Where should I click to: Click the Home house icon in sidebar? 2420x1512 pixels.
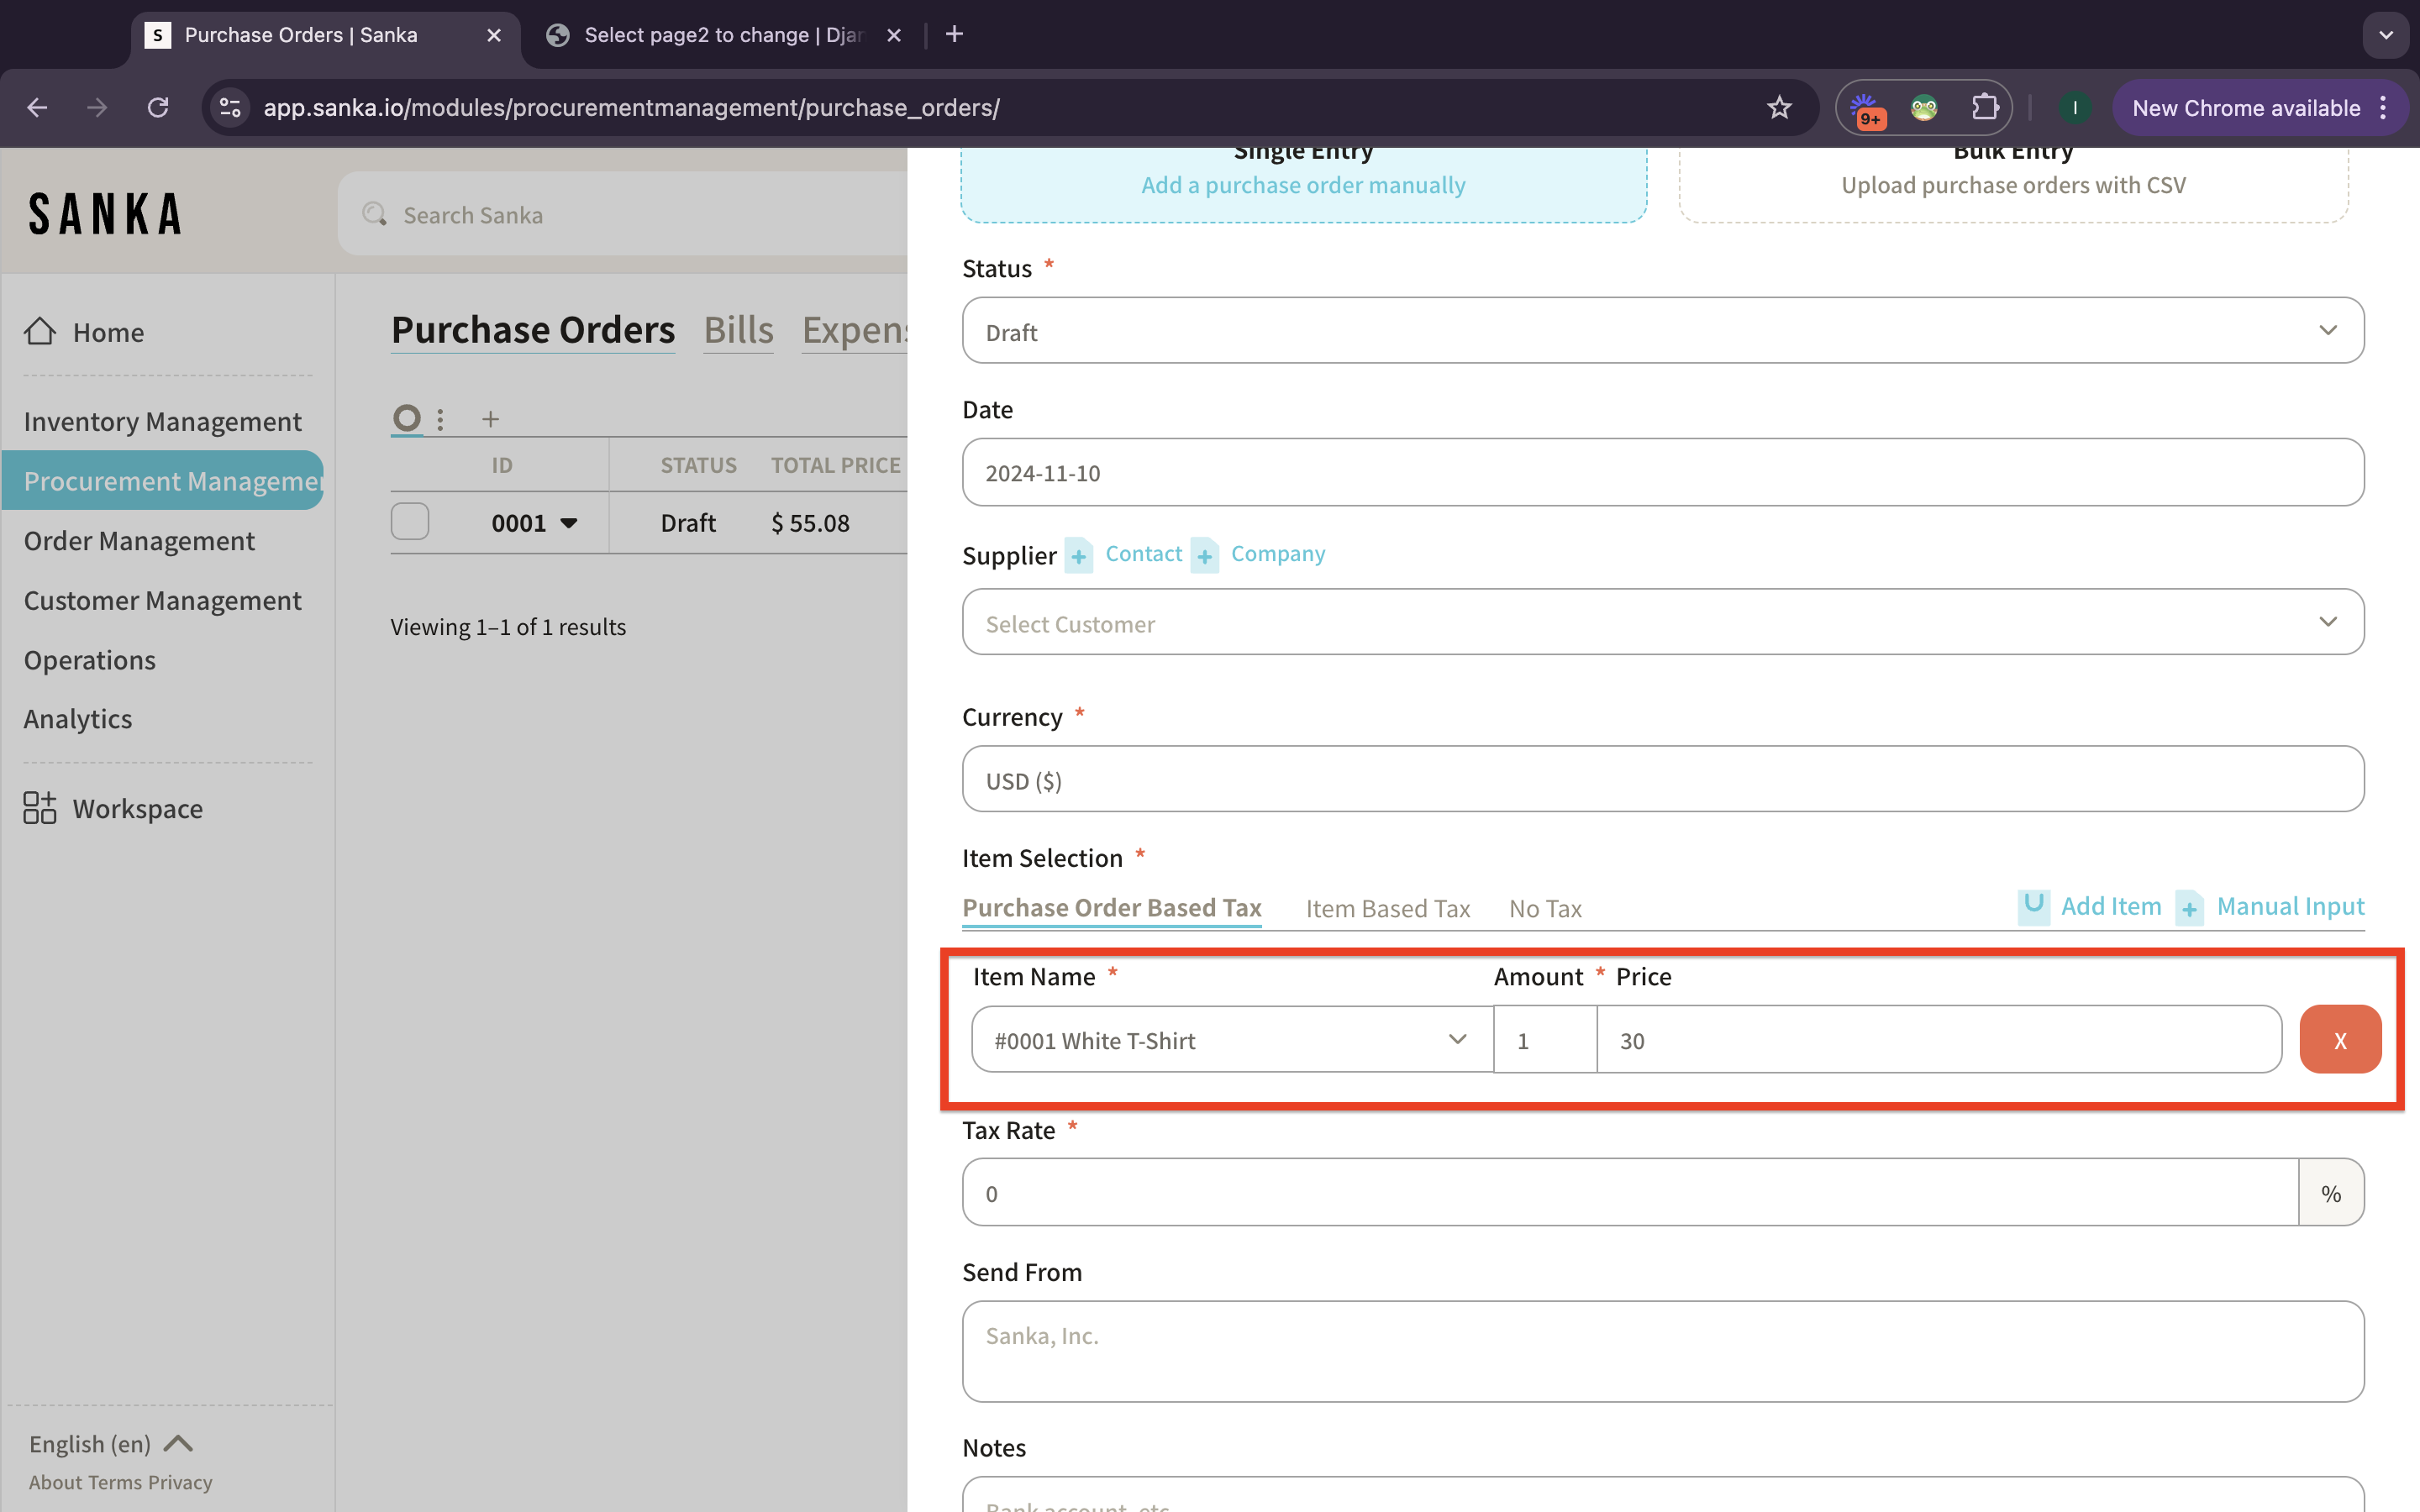pos(40,331)
